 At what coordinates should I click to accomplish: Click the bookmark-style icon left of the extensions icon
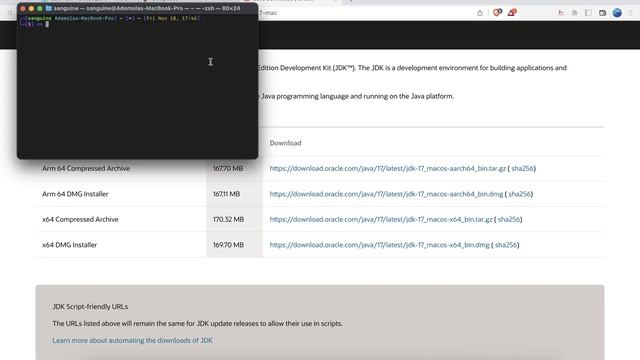(561, 13)
